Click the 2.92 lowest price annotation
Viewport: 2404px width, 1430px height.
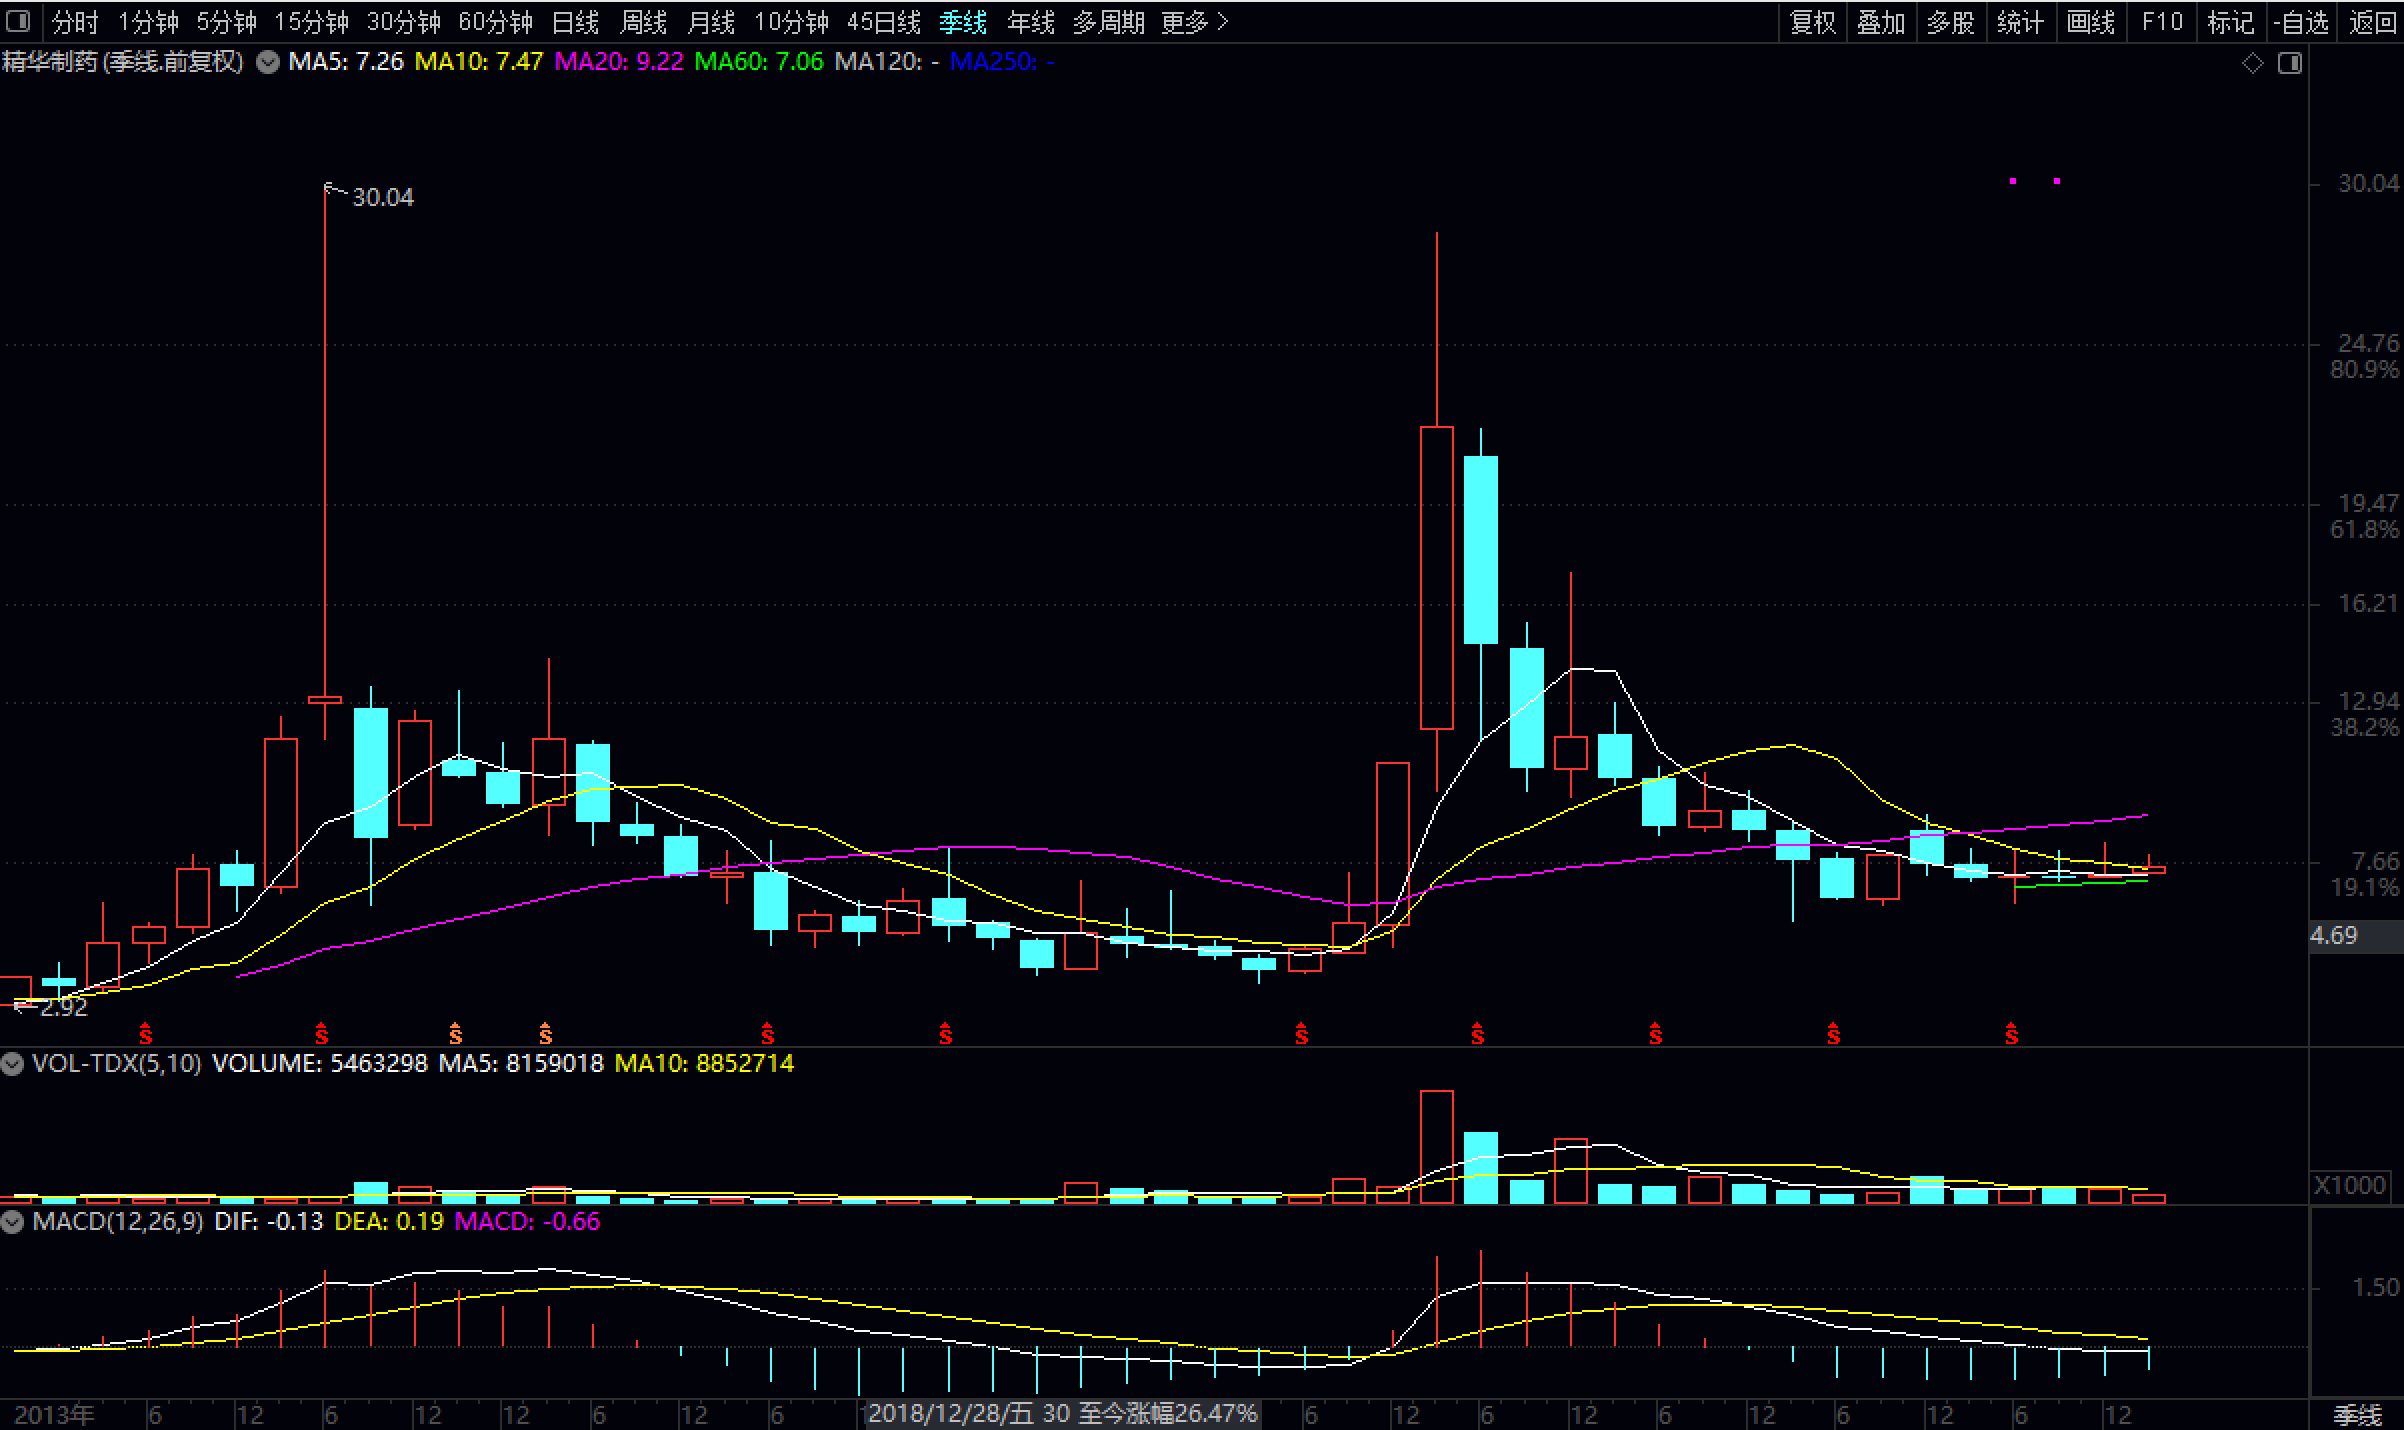click(62, 1008)
